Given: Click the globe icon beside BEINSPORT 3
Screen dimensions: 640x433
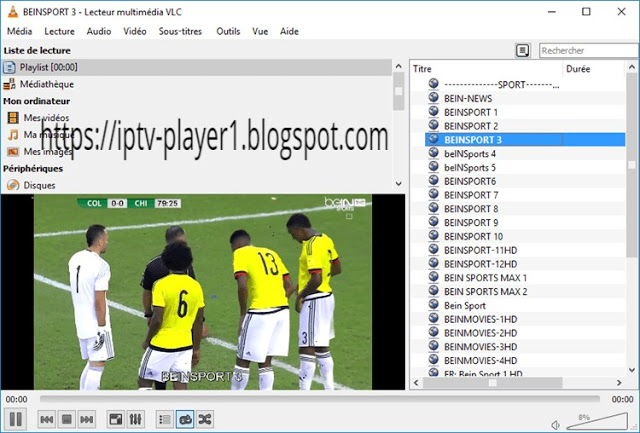Looking at the screenshot, I should (433, 139).
